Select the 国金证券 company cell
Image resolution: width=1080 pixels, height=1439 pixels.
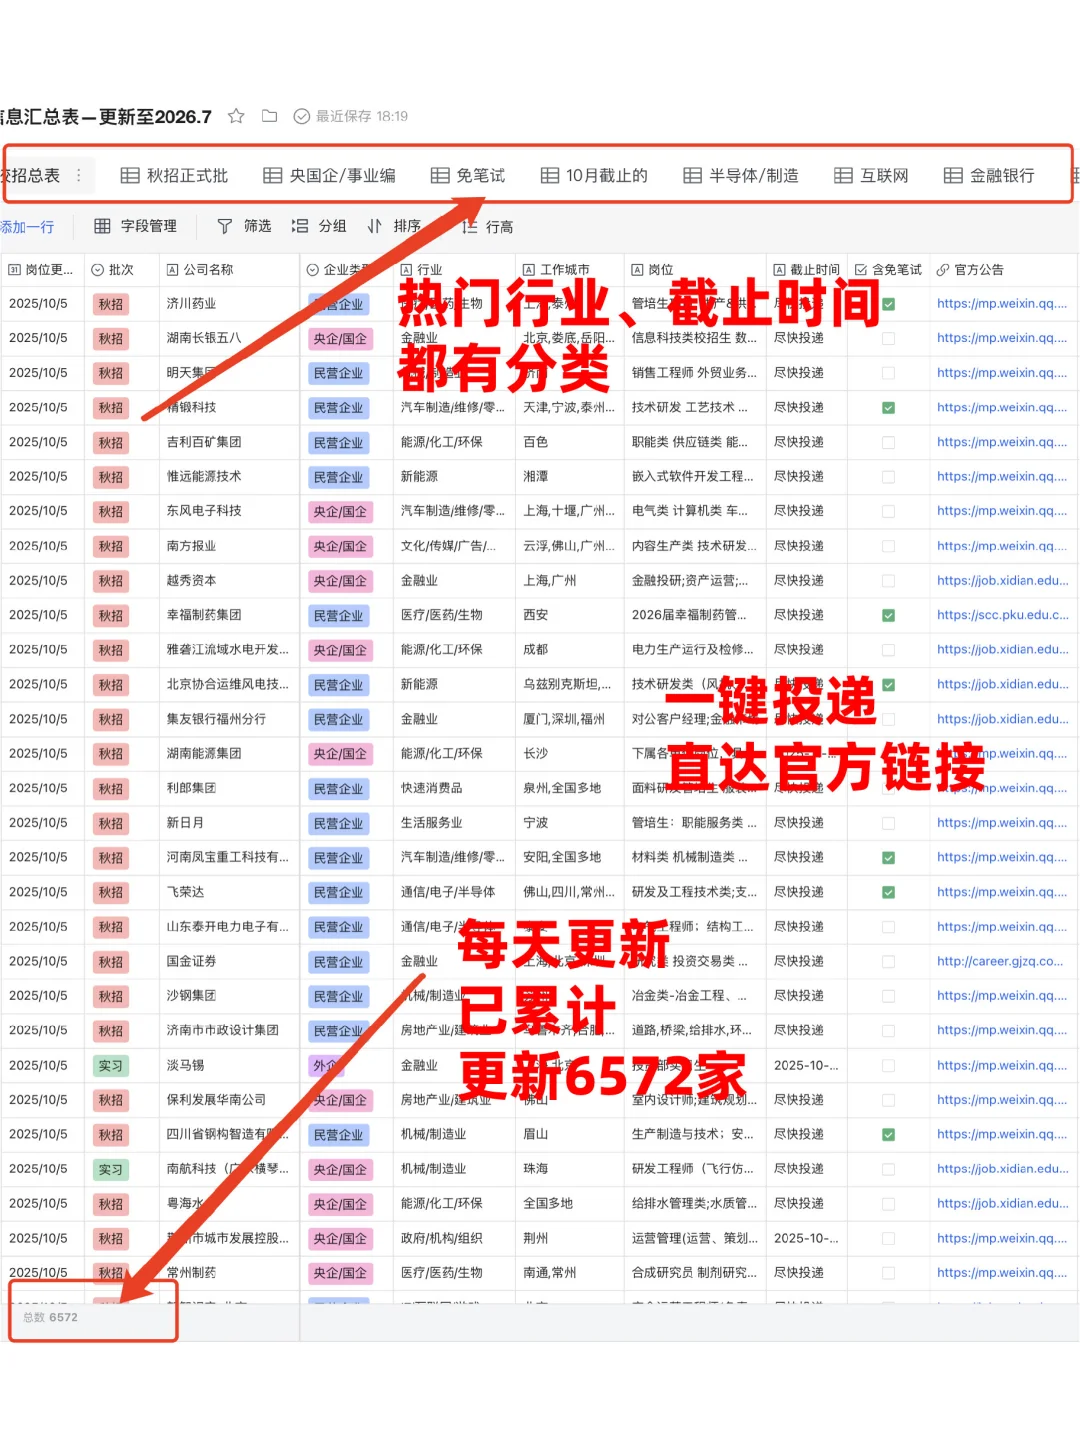(229, 961)
